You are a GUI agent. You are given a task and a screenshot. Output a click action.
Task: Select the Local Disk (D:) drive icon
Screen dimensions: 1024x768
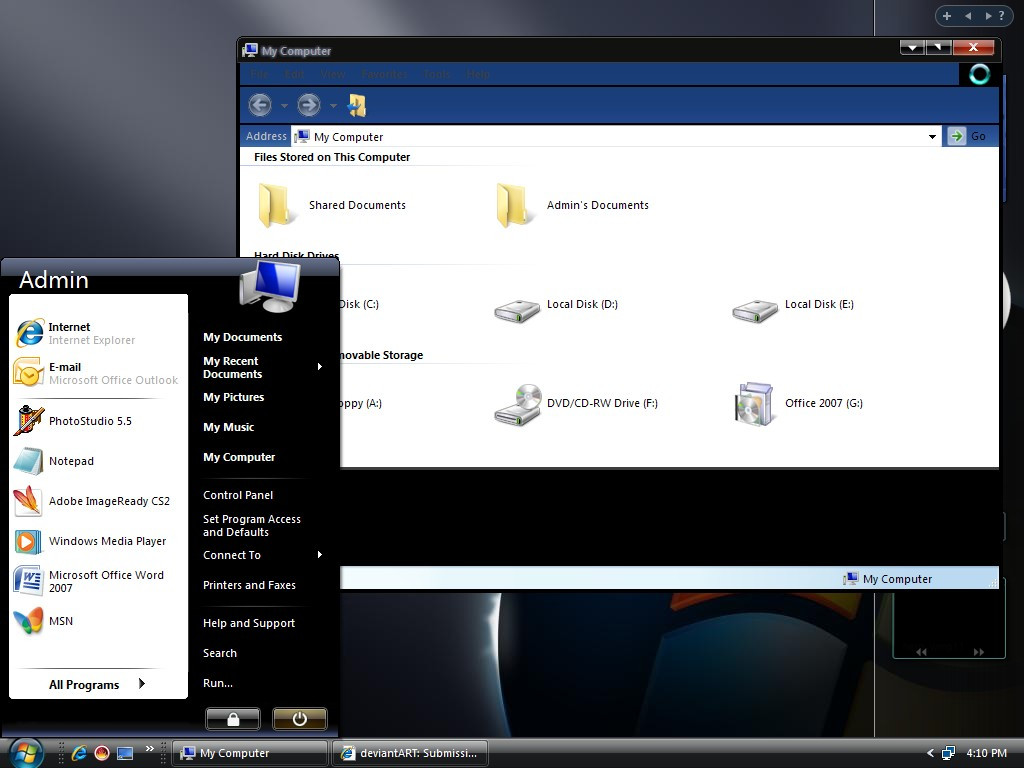518,308
